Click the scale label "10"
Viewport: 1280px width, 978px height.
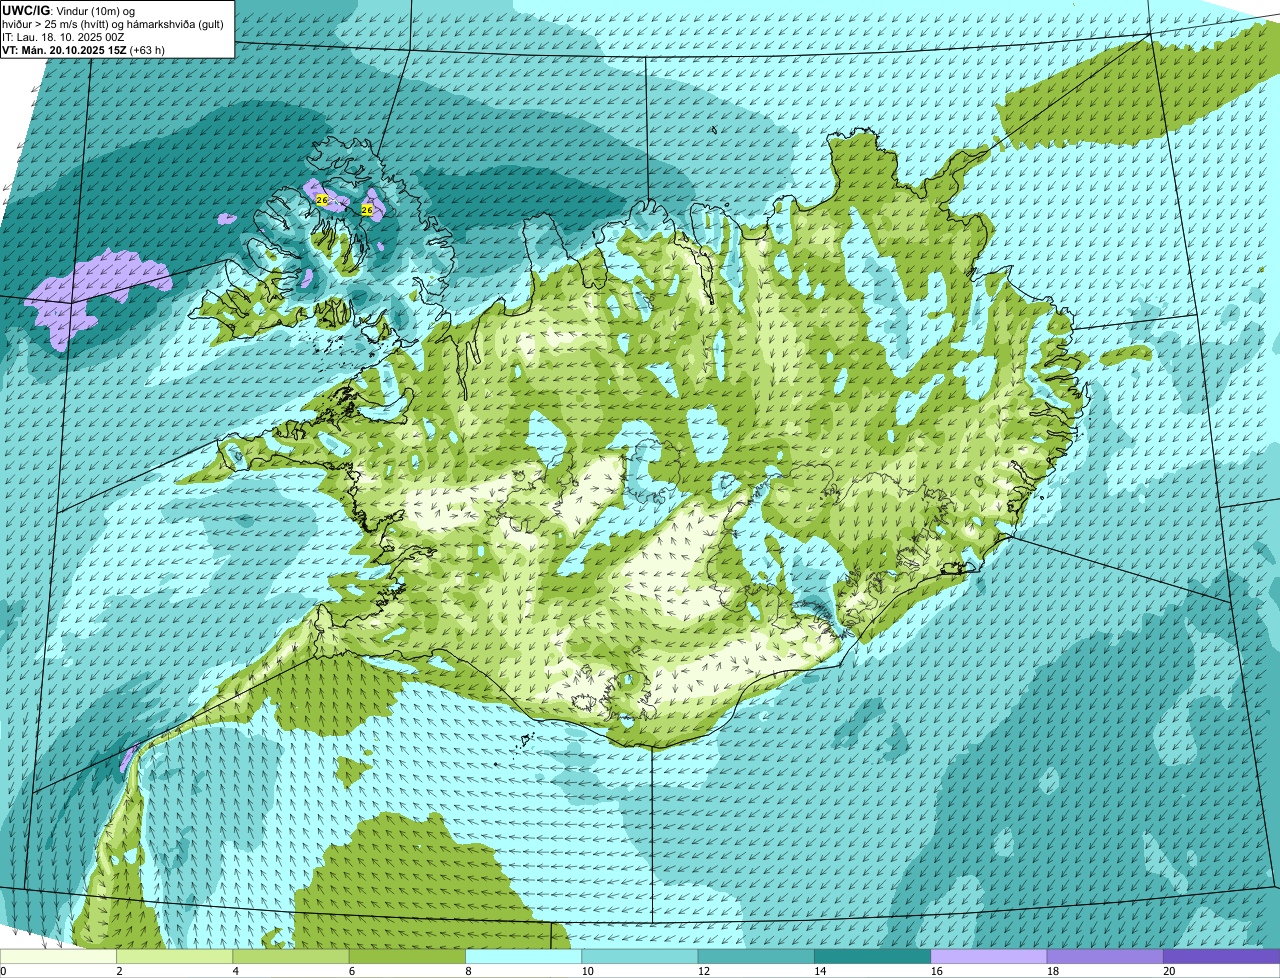(x=587, y=971)
